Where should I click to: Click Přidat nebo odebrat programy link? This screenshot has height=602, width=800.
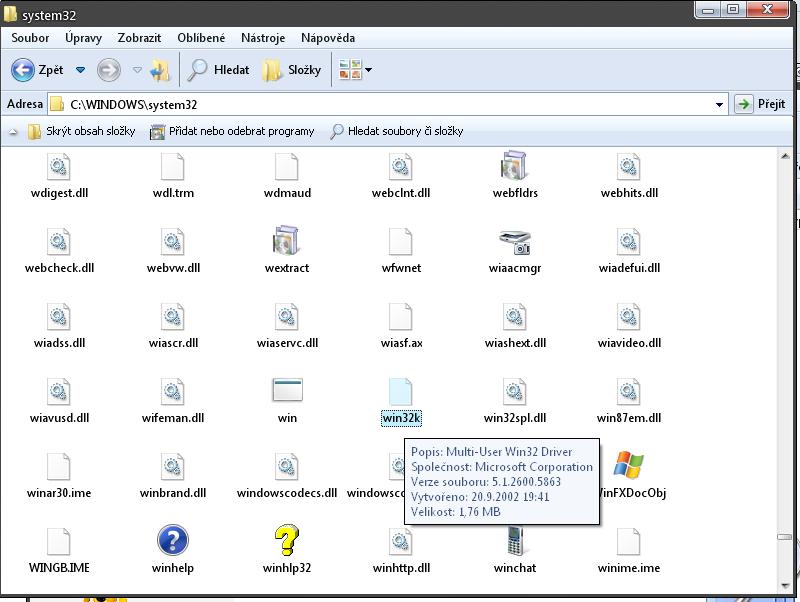[x=232, y=131]
